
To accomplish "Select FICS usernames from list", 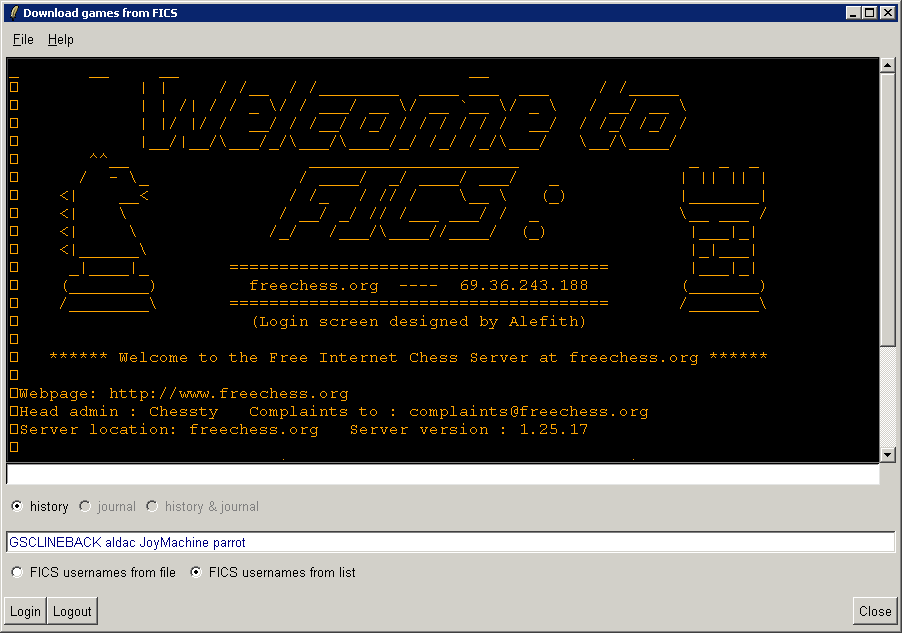I will (196, 573).
